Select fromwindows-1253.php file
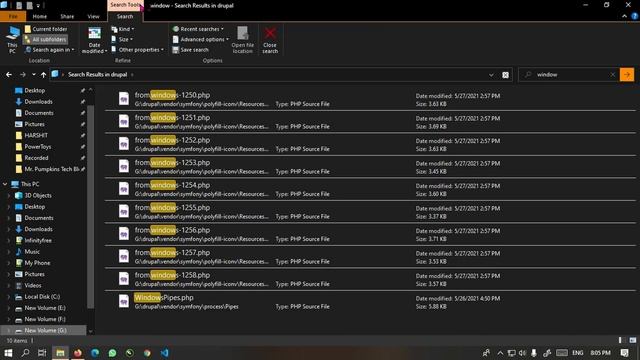This screenshot has width=640, height=360. (x=370, y=167)
